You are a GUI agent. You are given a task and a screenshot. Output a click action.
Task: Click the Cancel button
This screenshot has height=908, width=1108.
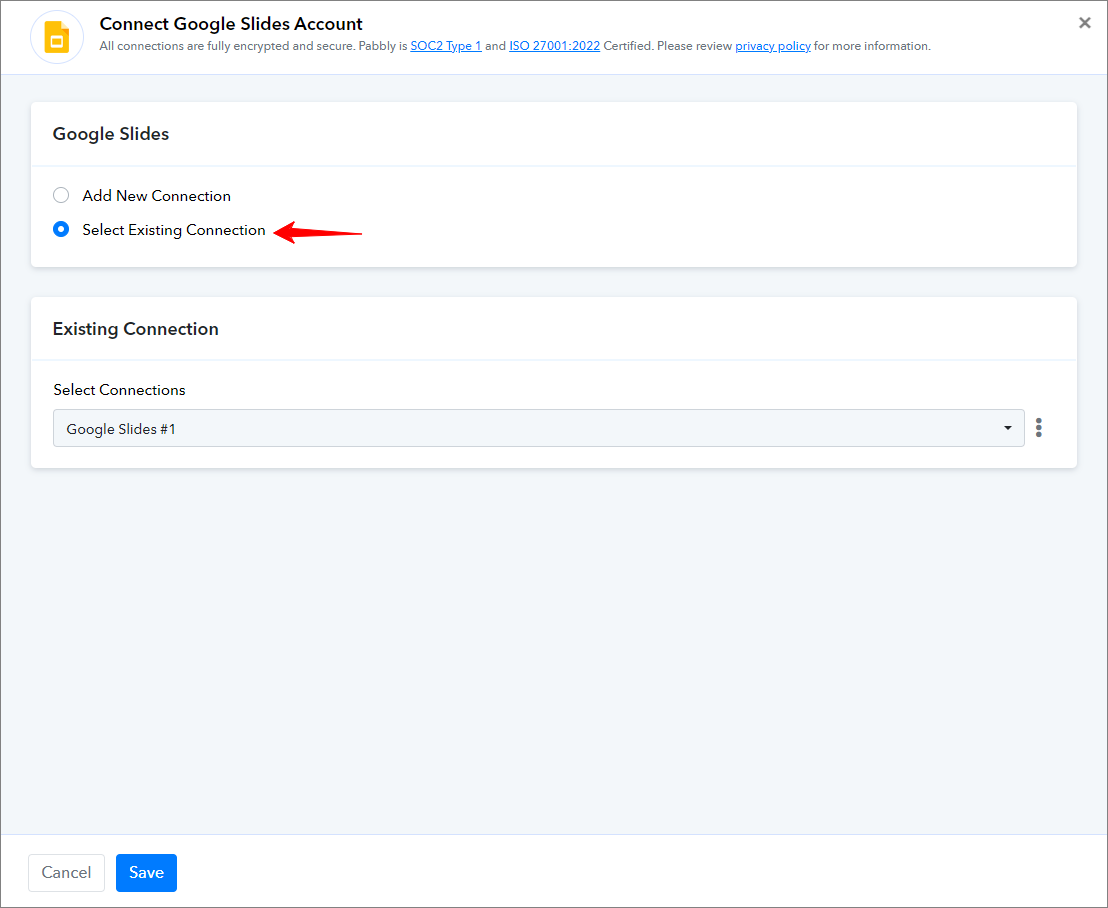click(x=66, y=873)
